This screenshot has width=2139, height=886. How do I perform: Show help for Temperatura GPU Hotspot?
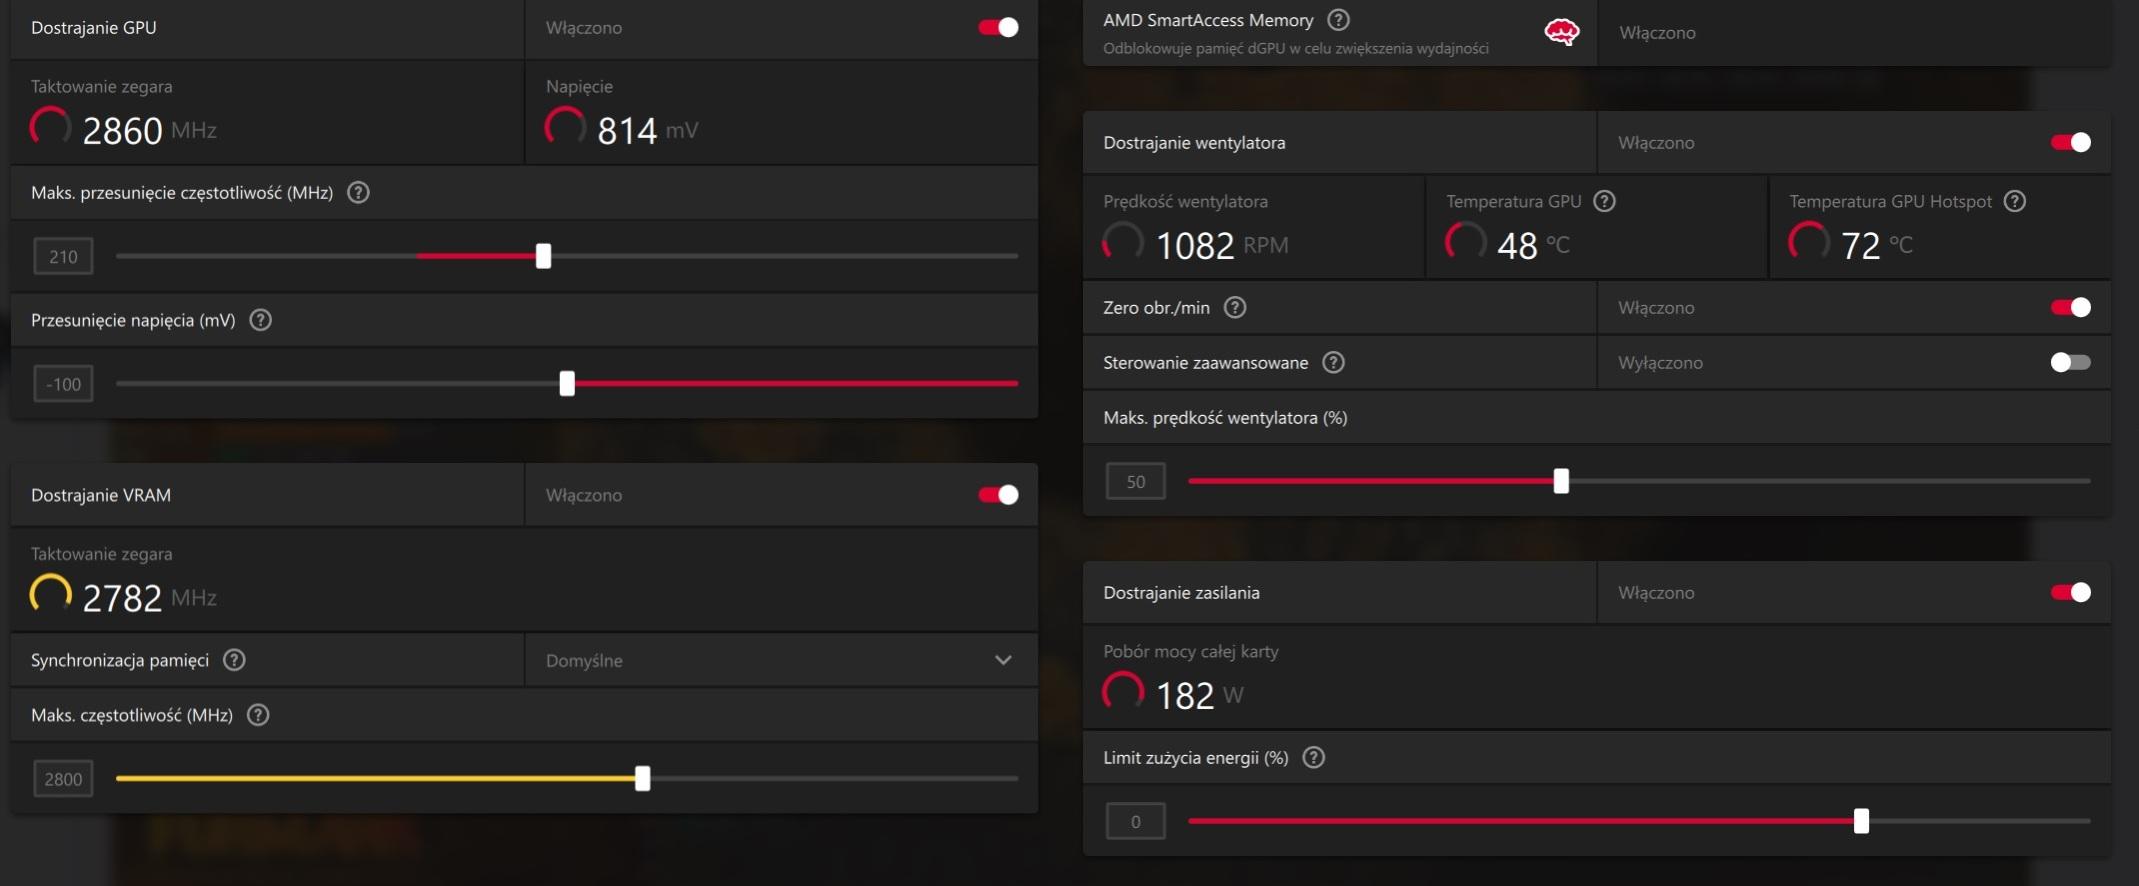pos(2015,201)
